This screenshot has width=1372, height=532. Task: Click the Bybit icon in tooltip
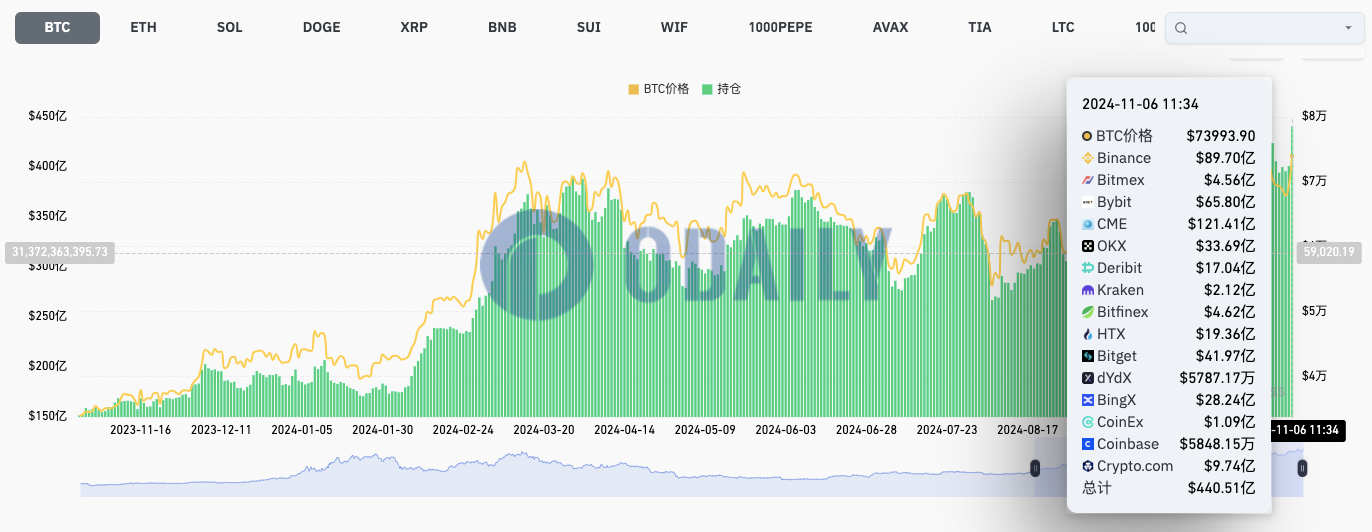1088,202
